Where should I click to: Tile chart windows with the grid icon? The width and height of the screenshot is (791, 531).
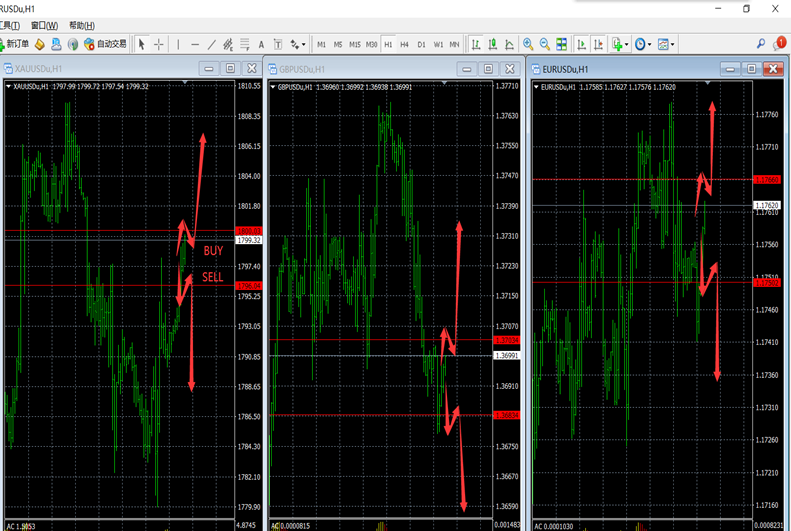561,44
